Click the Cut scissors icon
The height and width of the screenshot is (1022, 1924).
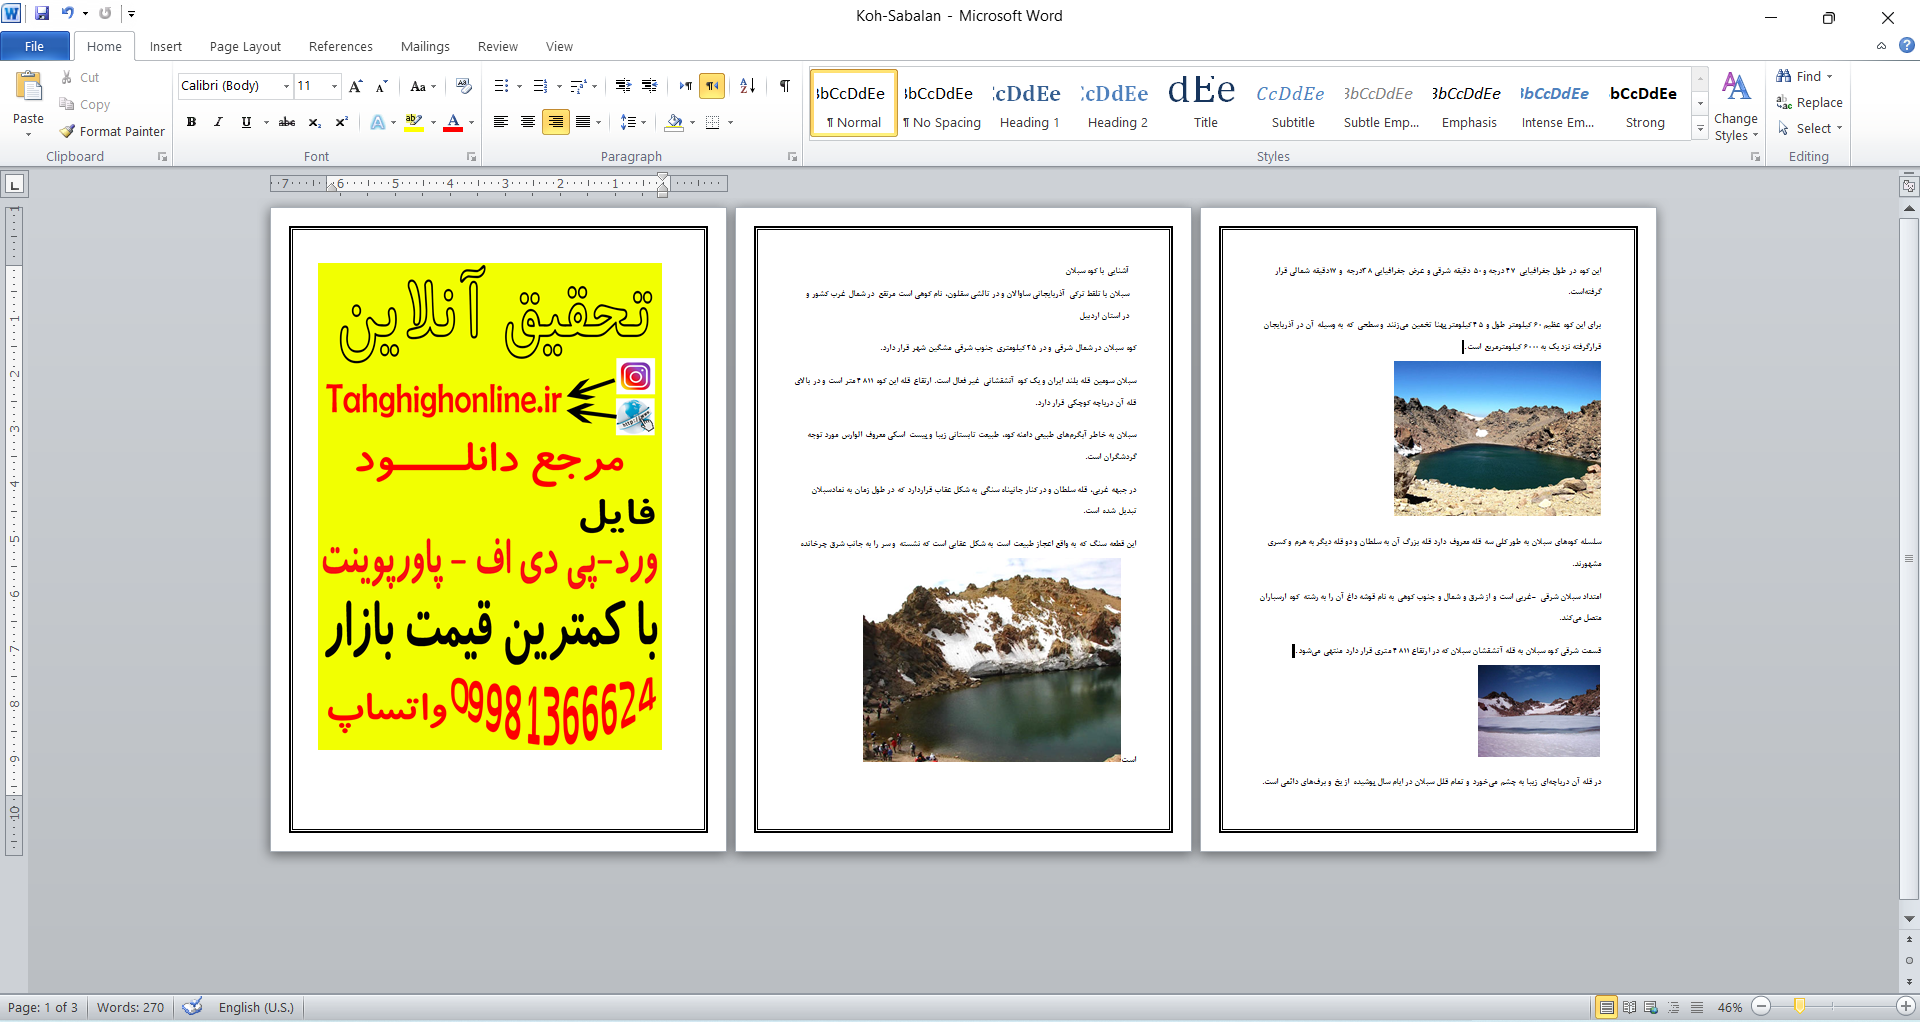coord(67,77)
